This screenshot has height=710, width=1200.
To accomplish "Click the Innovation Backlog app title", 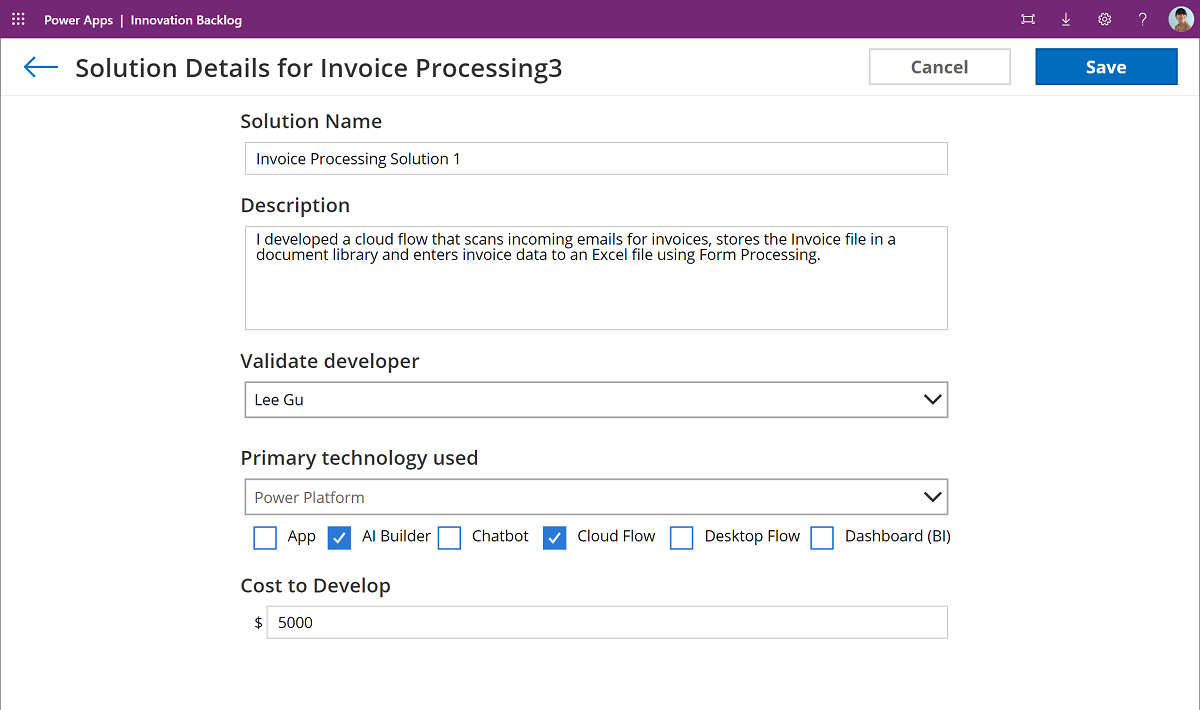I will (186, 20).
